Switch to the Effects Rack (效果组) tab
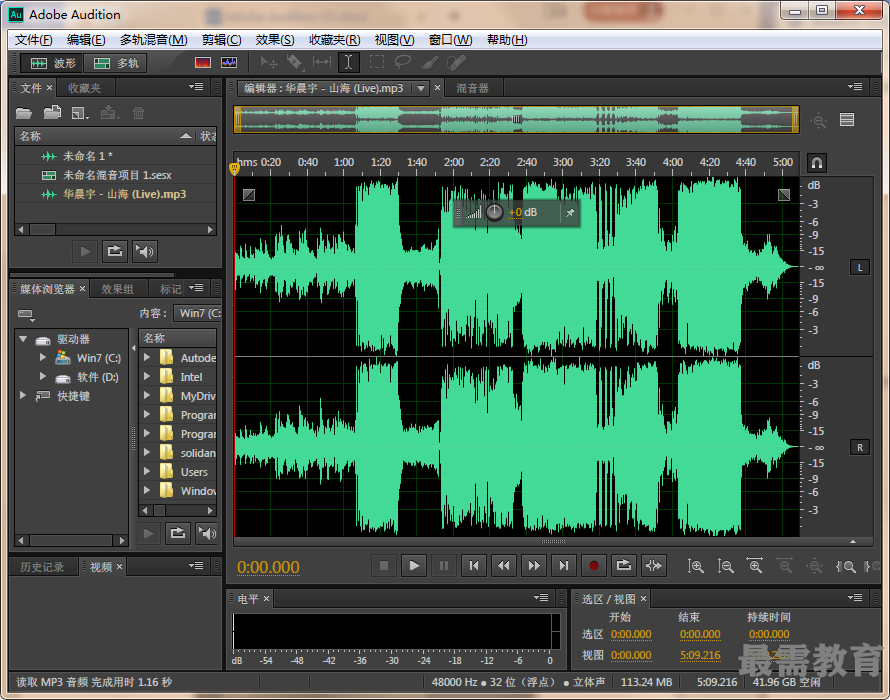This screenshot has height=700, width=890. pyautogui.click(x=117, y=289)
